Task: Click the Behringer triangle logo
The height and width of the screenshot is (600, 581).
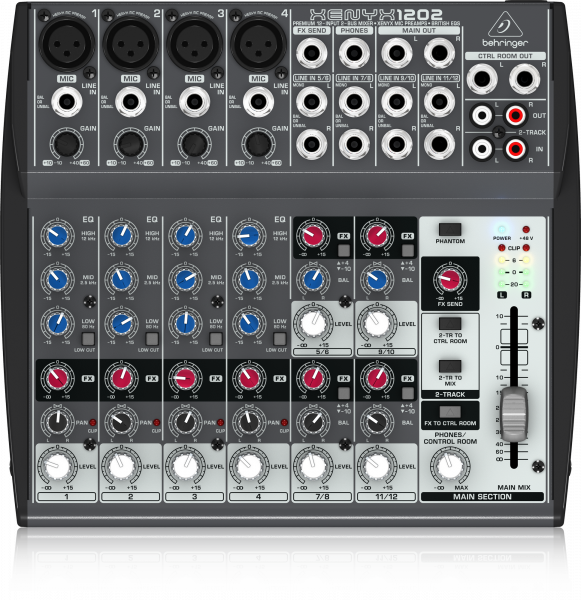Action: [x=505, y=24]
